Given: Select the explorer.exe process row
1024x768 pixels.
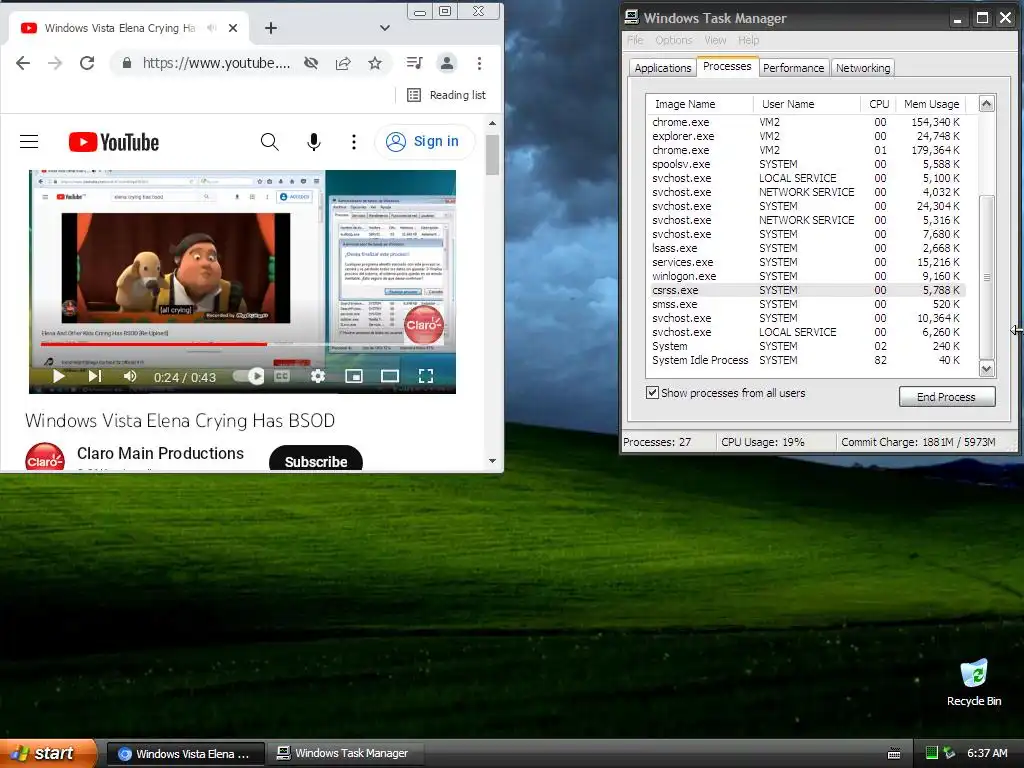Looking at the screenshot, I should coord(807,136).
